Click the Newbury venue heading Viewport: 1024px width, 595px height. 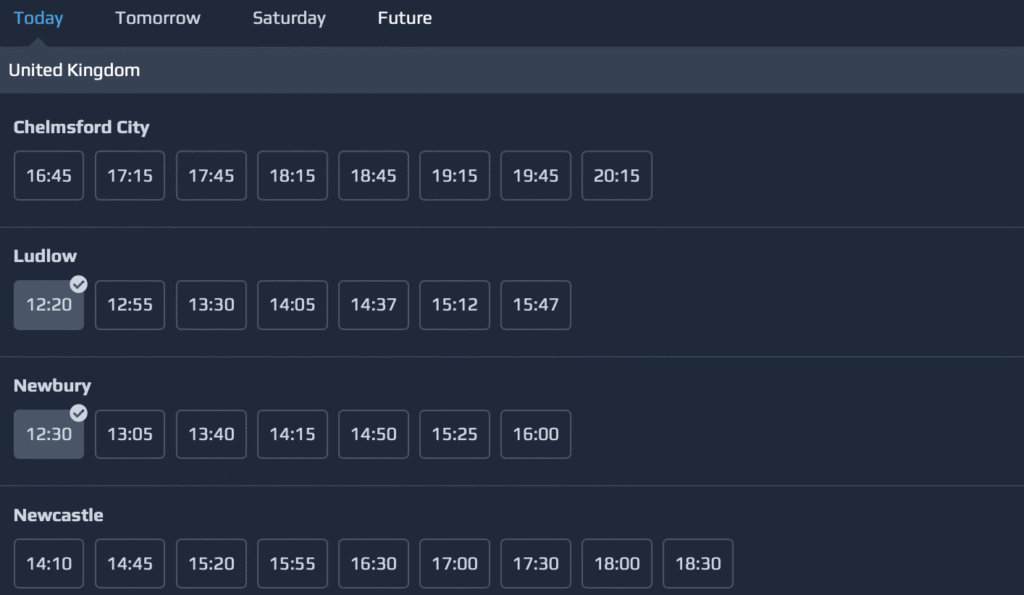point(52,385)
